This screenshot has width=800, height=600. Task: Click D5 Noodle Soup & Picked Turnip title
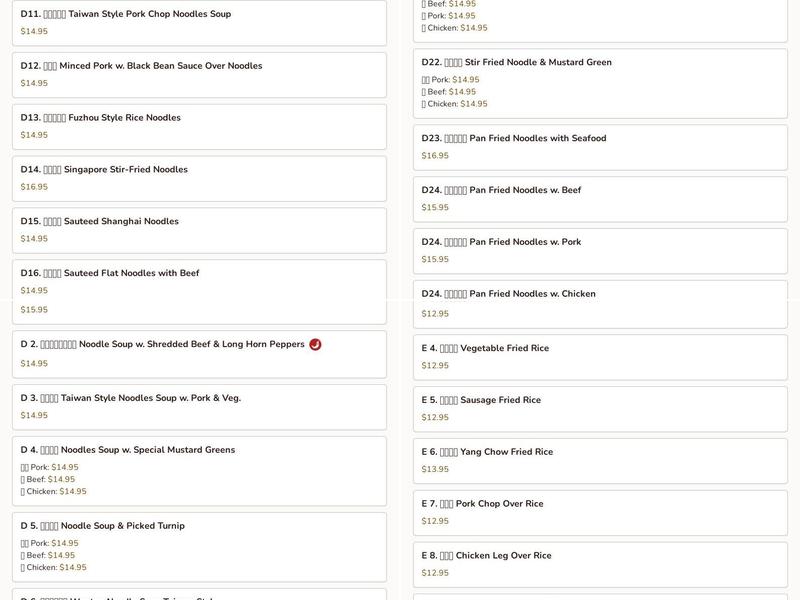pyautogui.click(x=123, y=526)
